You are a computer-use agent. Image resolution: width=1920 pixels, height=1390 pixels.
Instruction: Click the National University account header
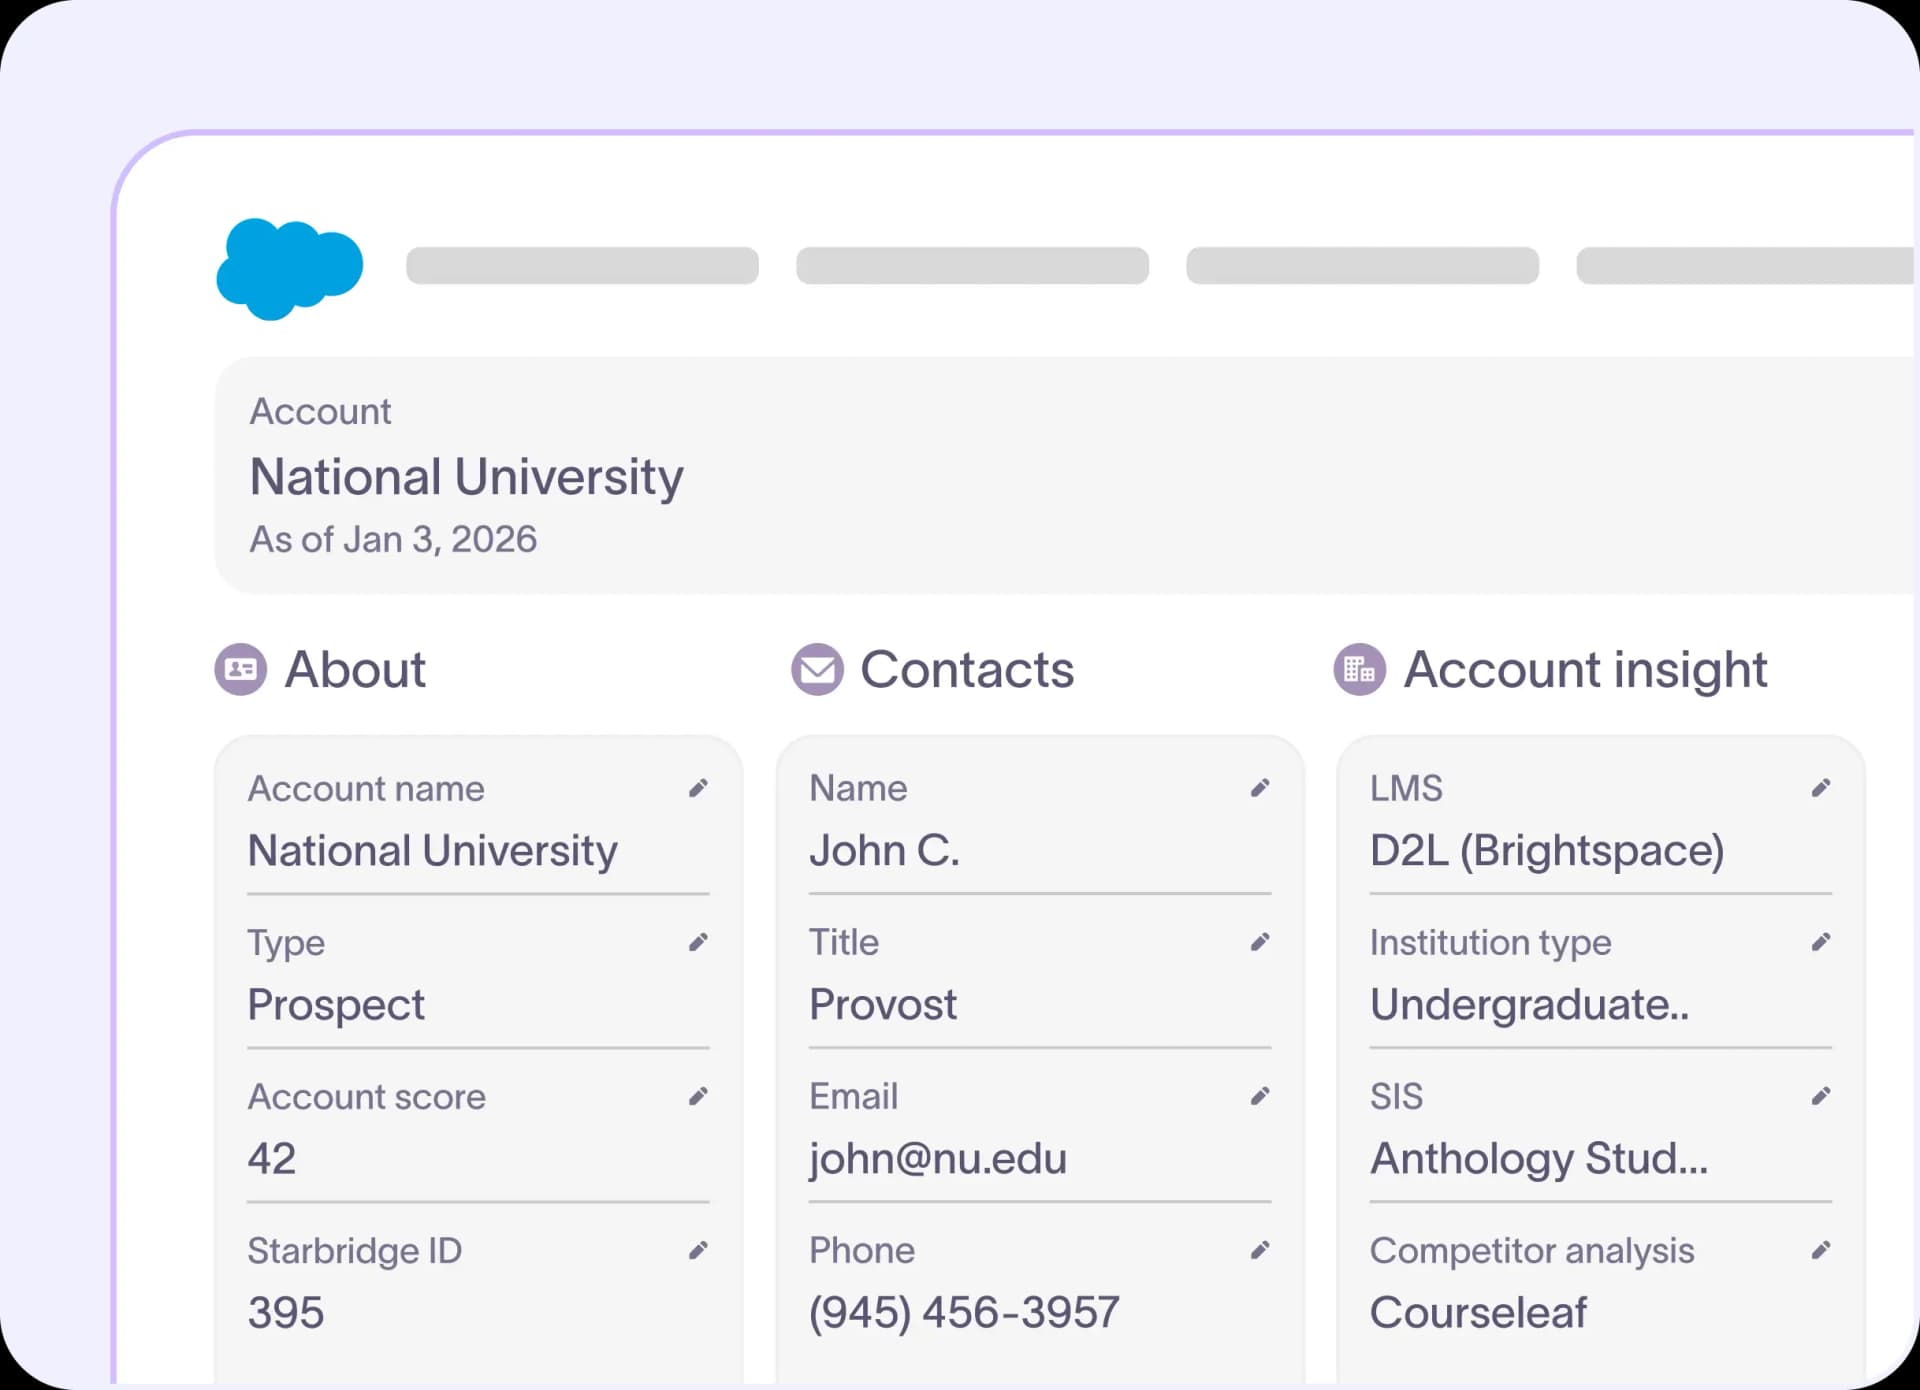pos(466,477)
